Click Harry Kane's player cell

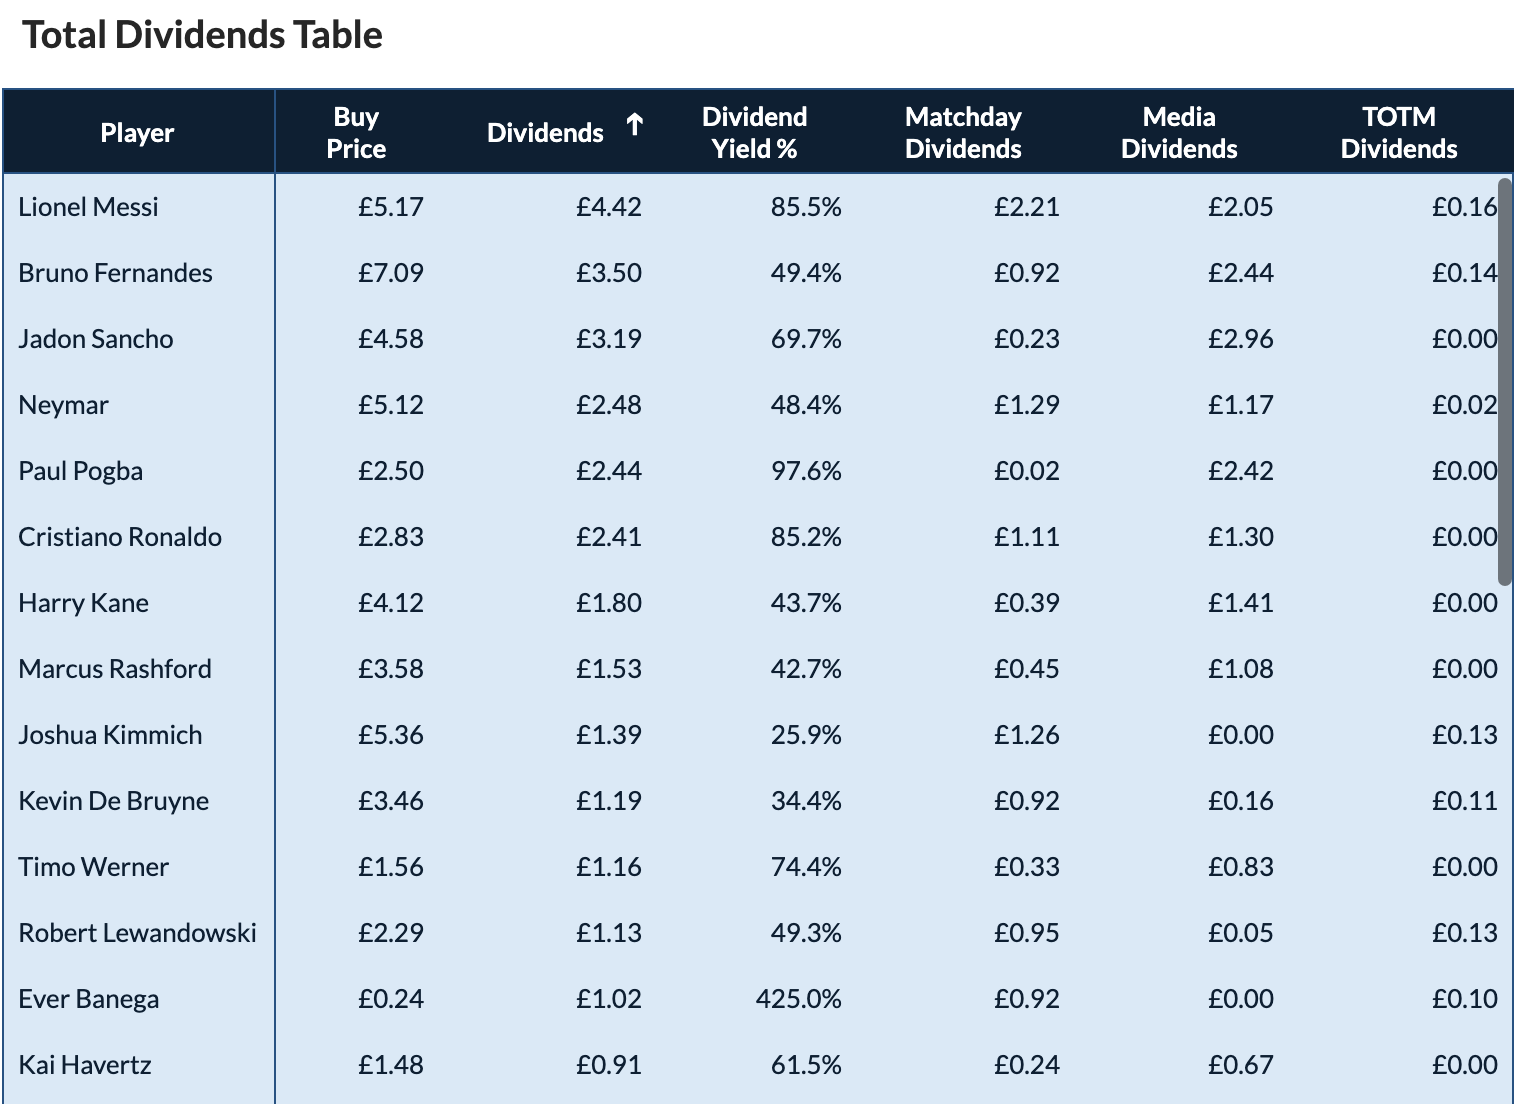[84, 603]
